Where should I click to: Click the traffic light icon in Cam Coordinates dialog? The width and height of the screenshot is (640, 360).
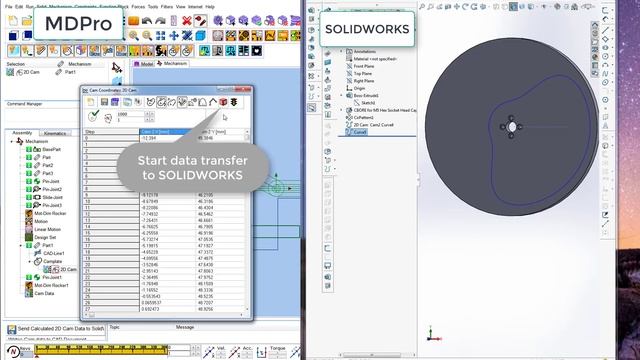[x=234, y=102]
